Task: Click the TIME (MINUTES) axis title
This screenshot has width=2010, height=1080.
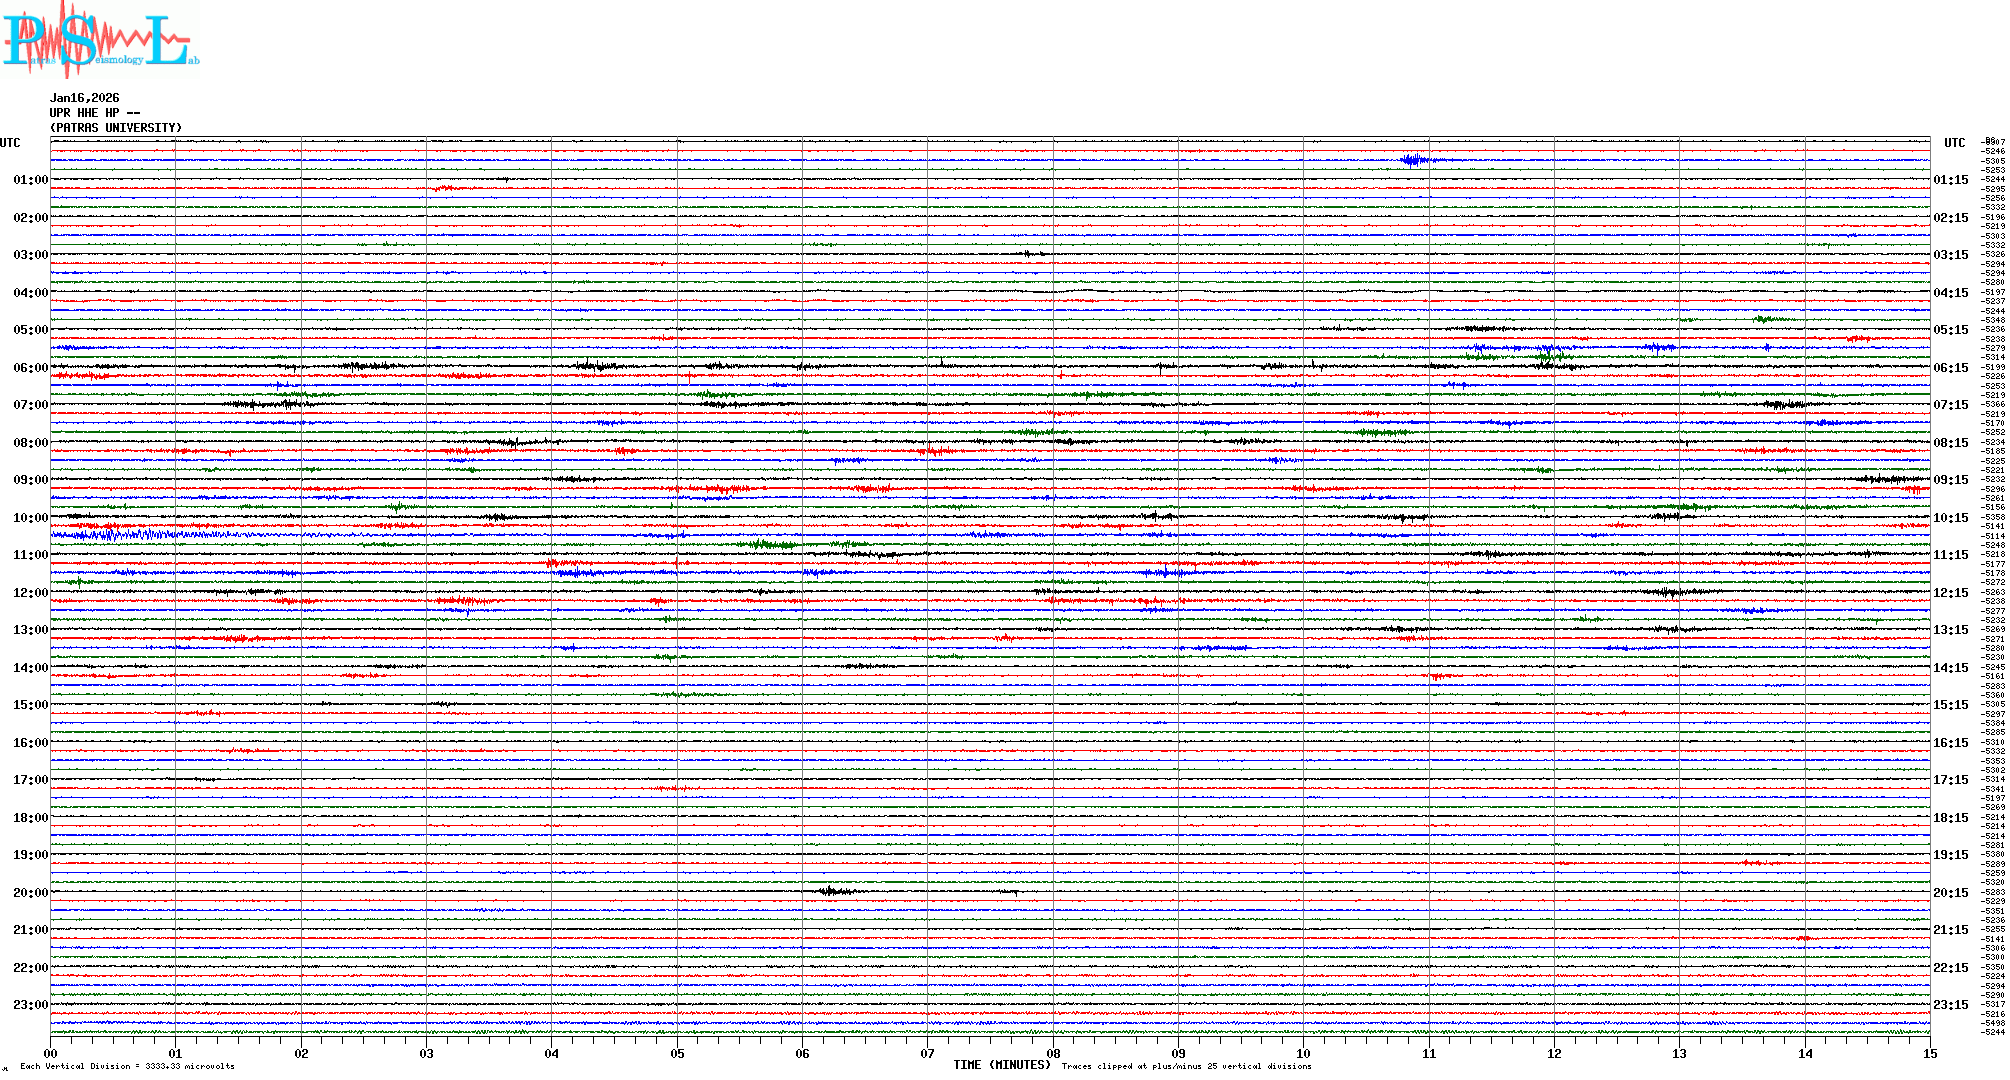Action: click(1001, 1065)
